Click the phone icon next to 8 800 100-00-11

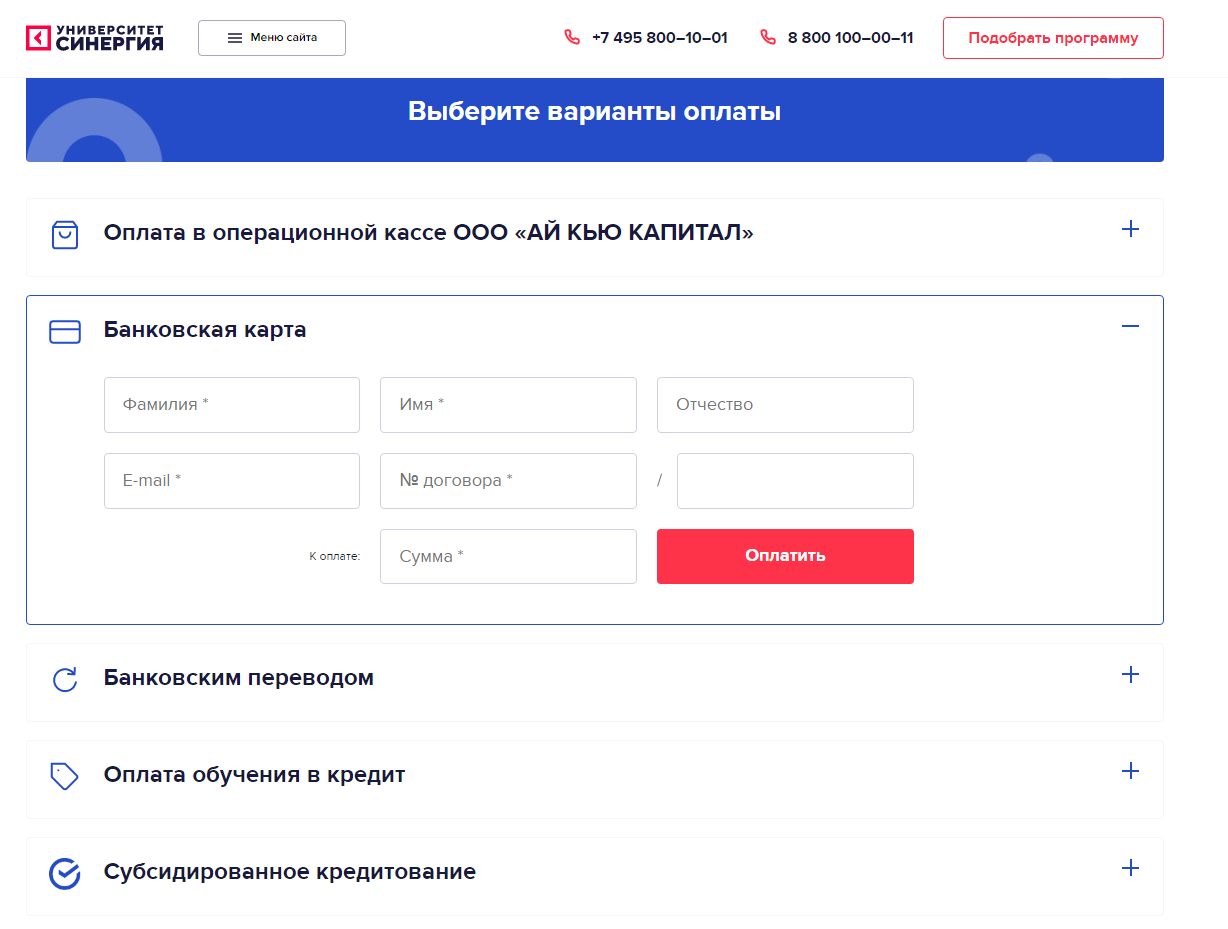768,38
